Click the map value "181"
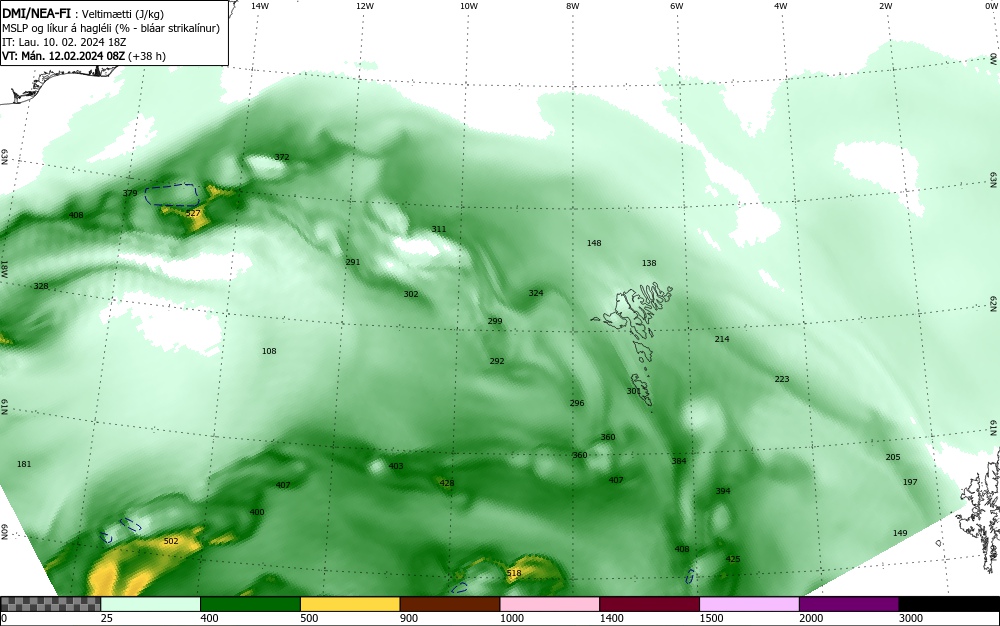 [24, 465]
